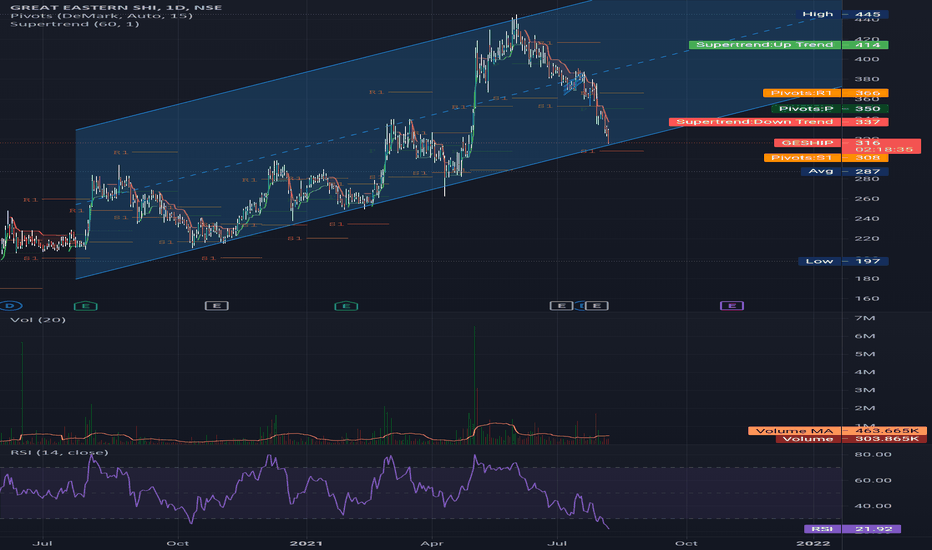
Task: Click the Volume 303.865K label
Action: [851, 439]
